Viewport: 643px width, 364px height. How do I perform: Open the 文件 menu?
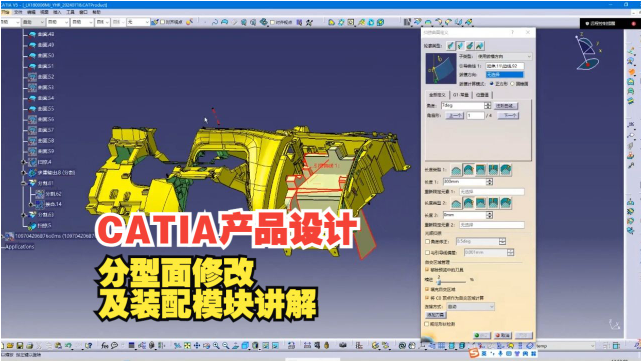pyautogui.click(x=18, y=12)
